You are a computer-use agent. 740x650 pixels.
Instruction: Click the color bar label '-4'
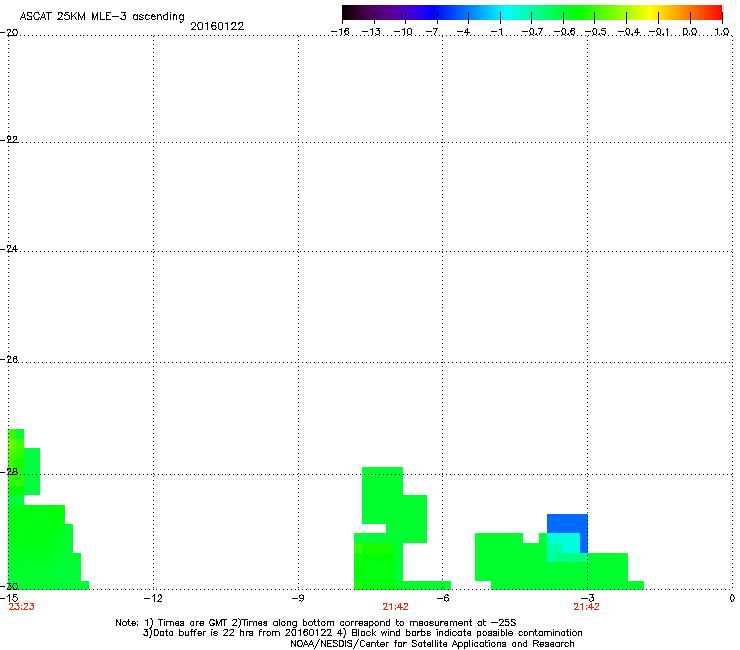coord(464,32)
